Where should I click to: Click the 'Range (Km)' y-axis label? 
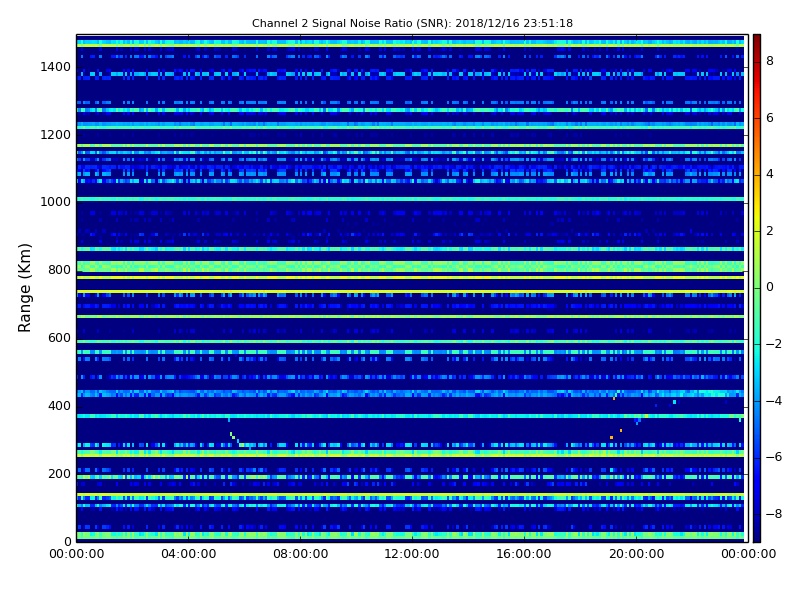[x=24, y=288]
